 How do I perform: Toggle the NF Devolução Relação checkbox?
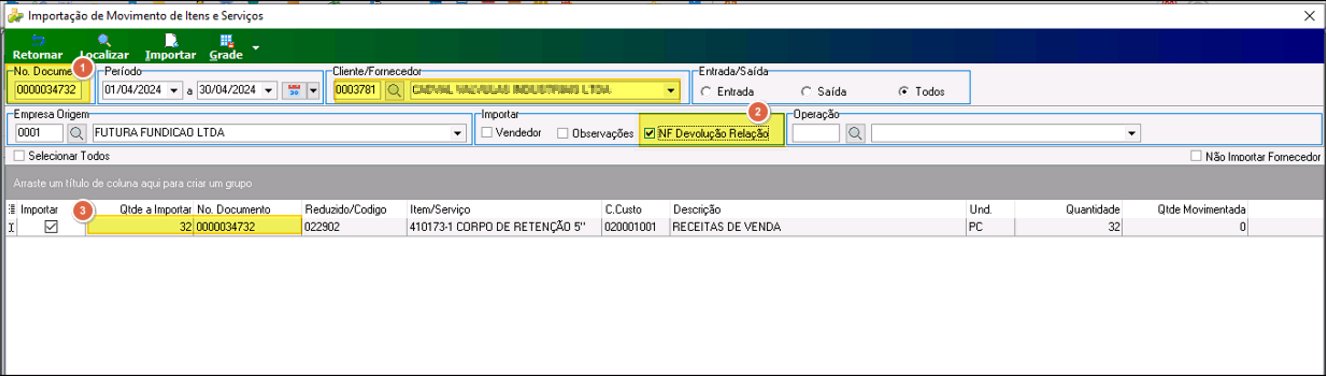pos(651,132)
